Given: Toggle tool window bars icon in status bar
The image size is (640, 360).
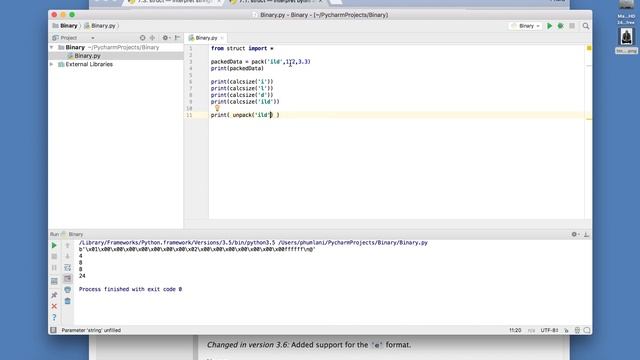Looking at the screenshot, I should [53, 330].
